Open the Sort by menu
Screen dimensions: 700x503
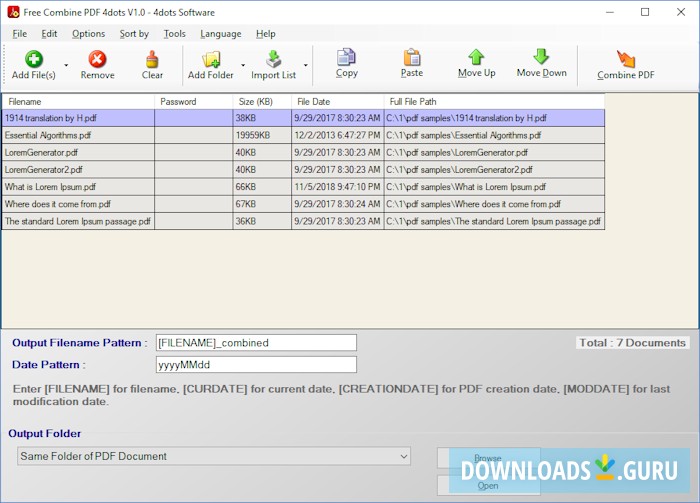[x=134, y=33]
